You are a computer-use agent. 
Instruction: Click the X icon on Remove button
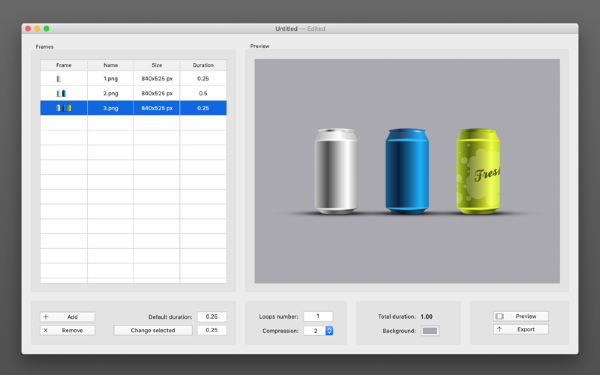[46, 330]
